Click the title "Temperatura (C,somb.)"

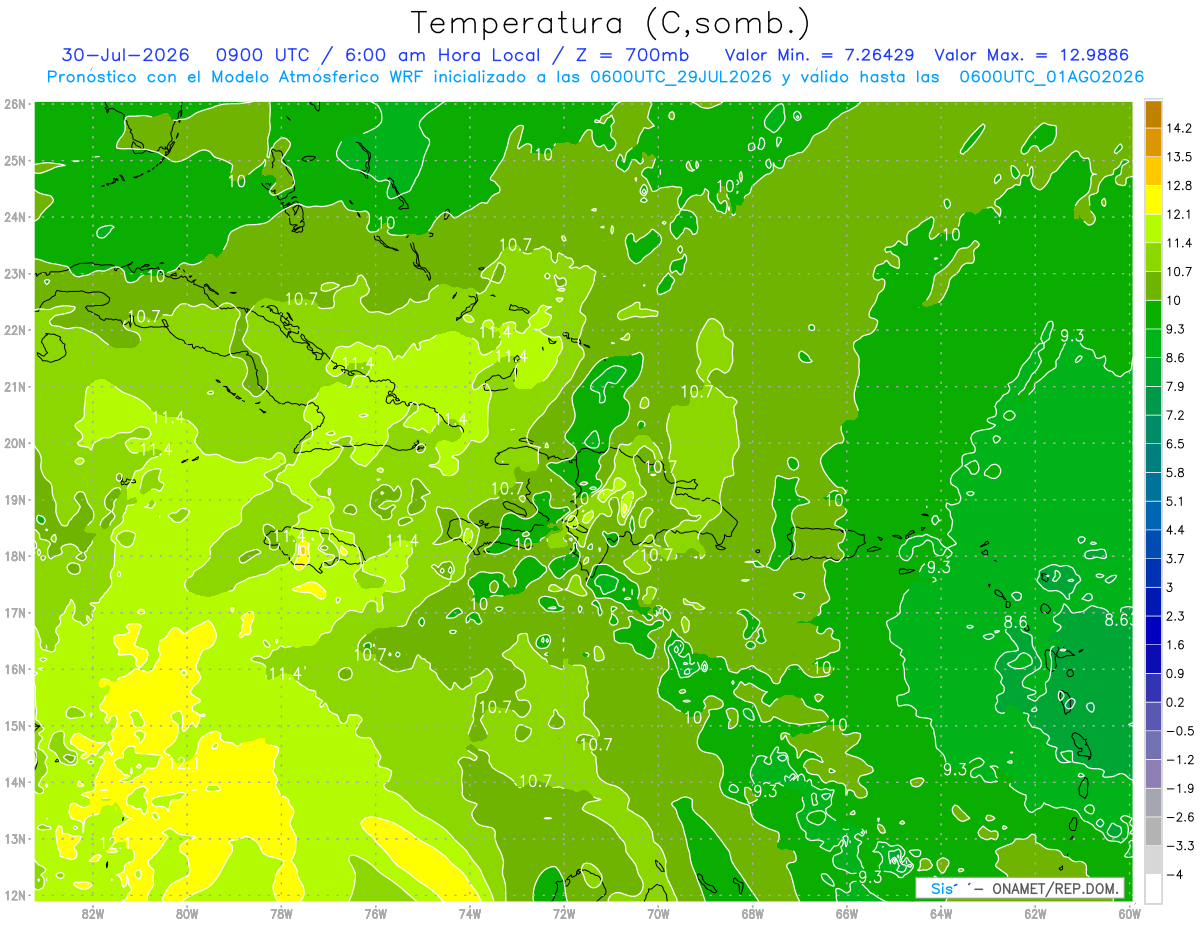611,23
